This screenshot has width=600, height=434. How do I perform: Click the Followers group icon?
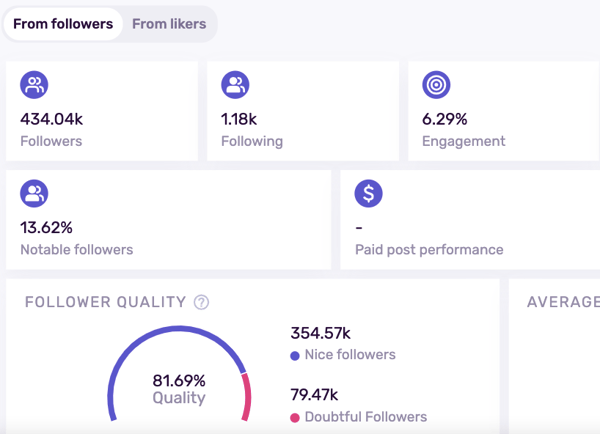click(x=34, y=86)
